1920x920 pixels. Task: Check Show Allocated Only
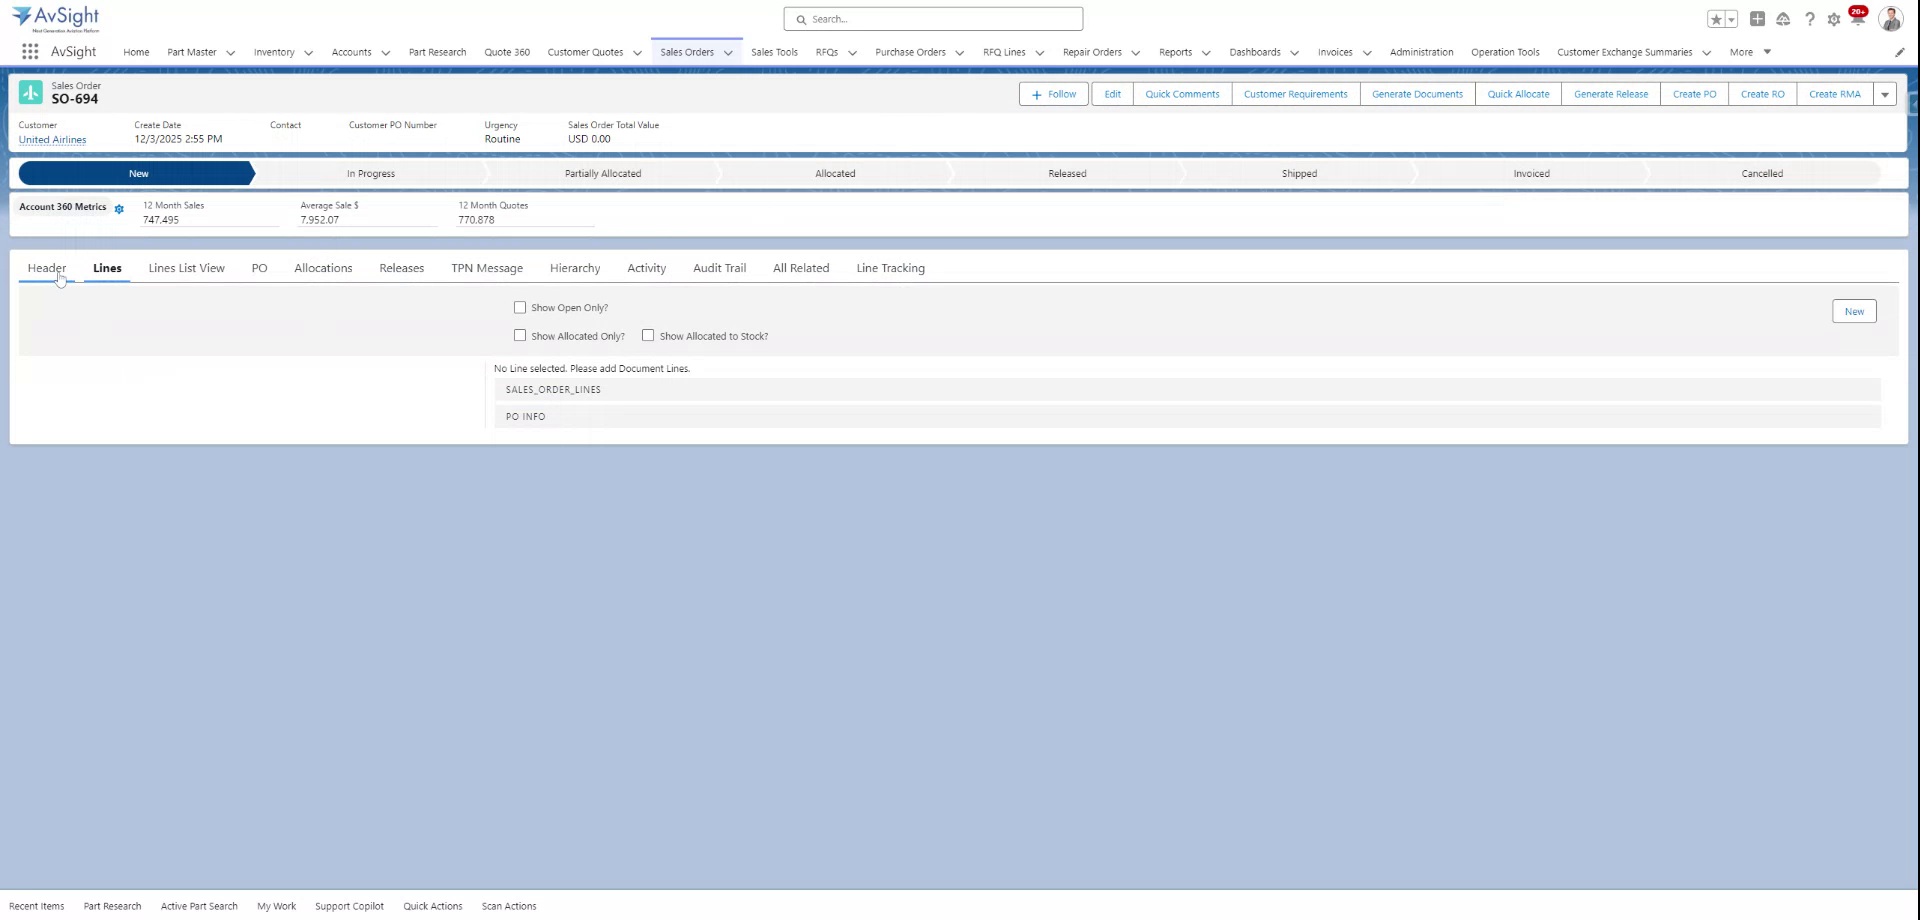tap(520, 335)
